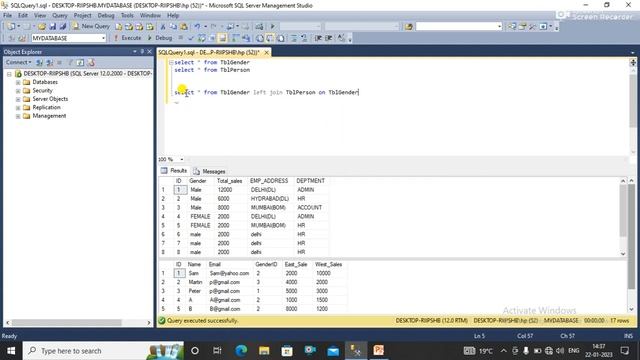Viewport: 640px width, 360px height.
Task: Expand the Databases folder
Action: (18, 82)
